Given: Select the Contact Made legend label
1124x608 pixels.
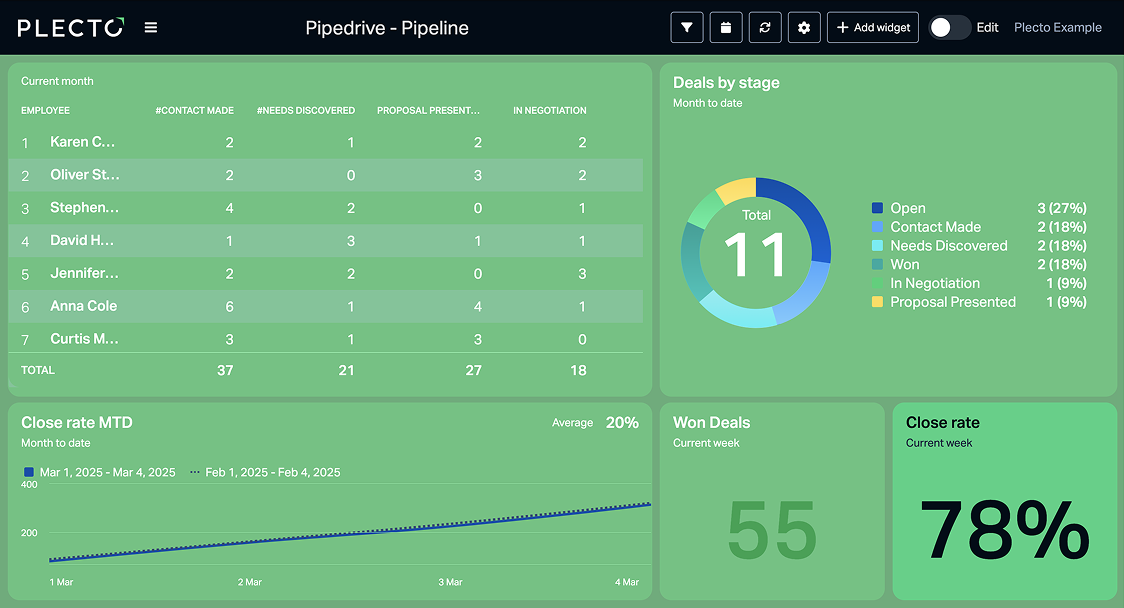Looking at the screenshot, I should [935, 227].
